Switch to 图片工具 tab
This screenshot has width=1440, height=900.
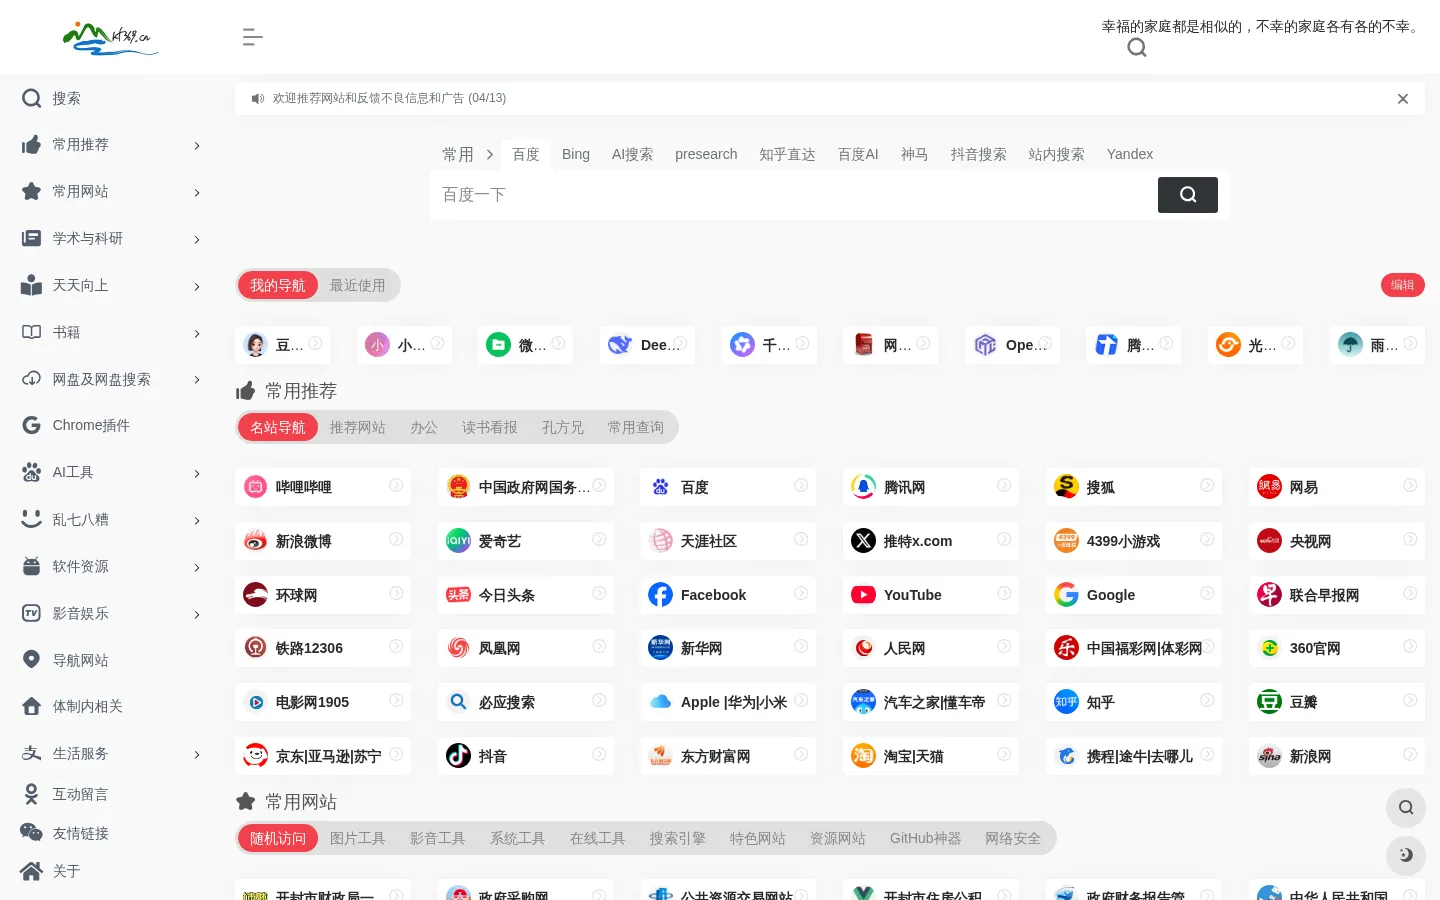click(x=358, y=838)
